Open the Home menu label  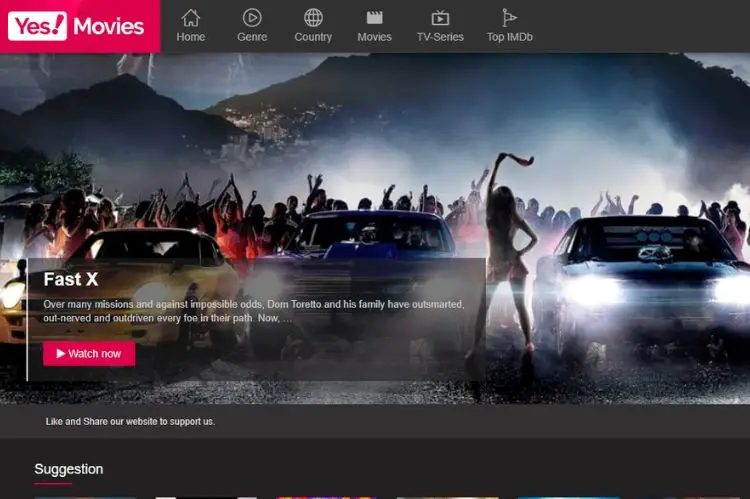point(190,37)
